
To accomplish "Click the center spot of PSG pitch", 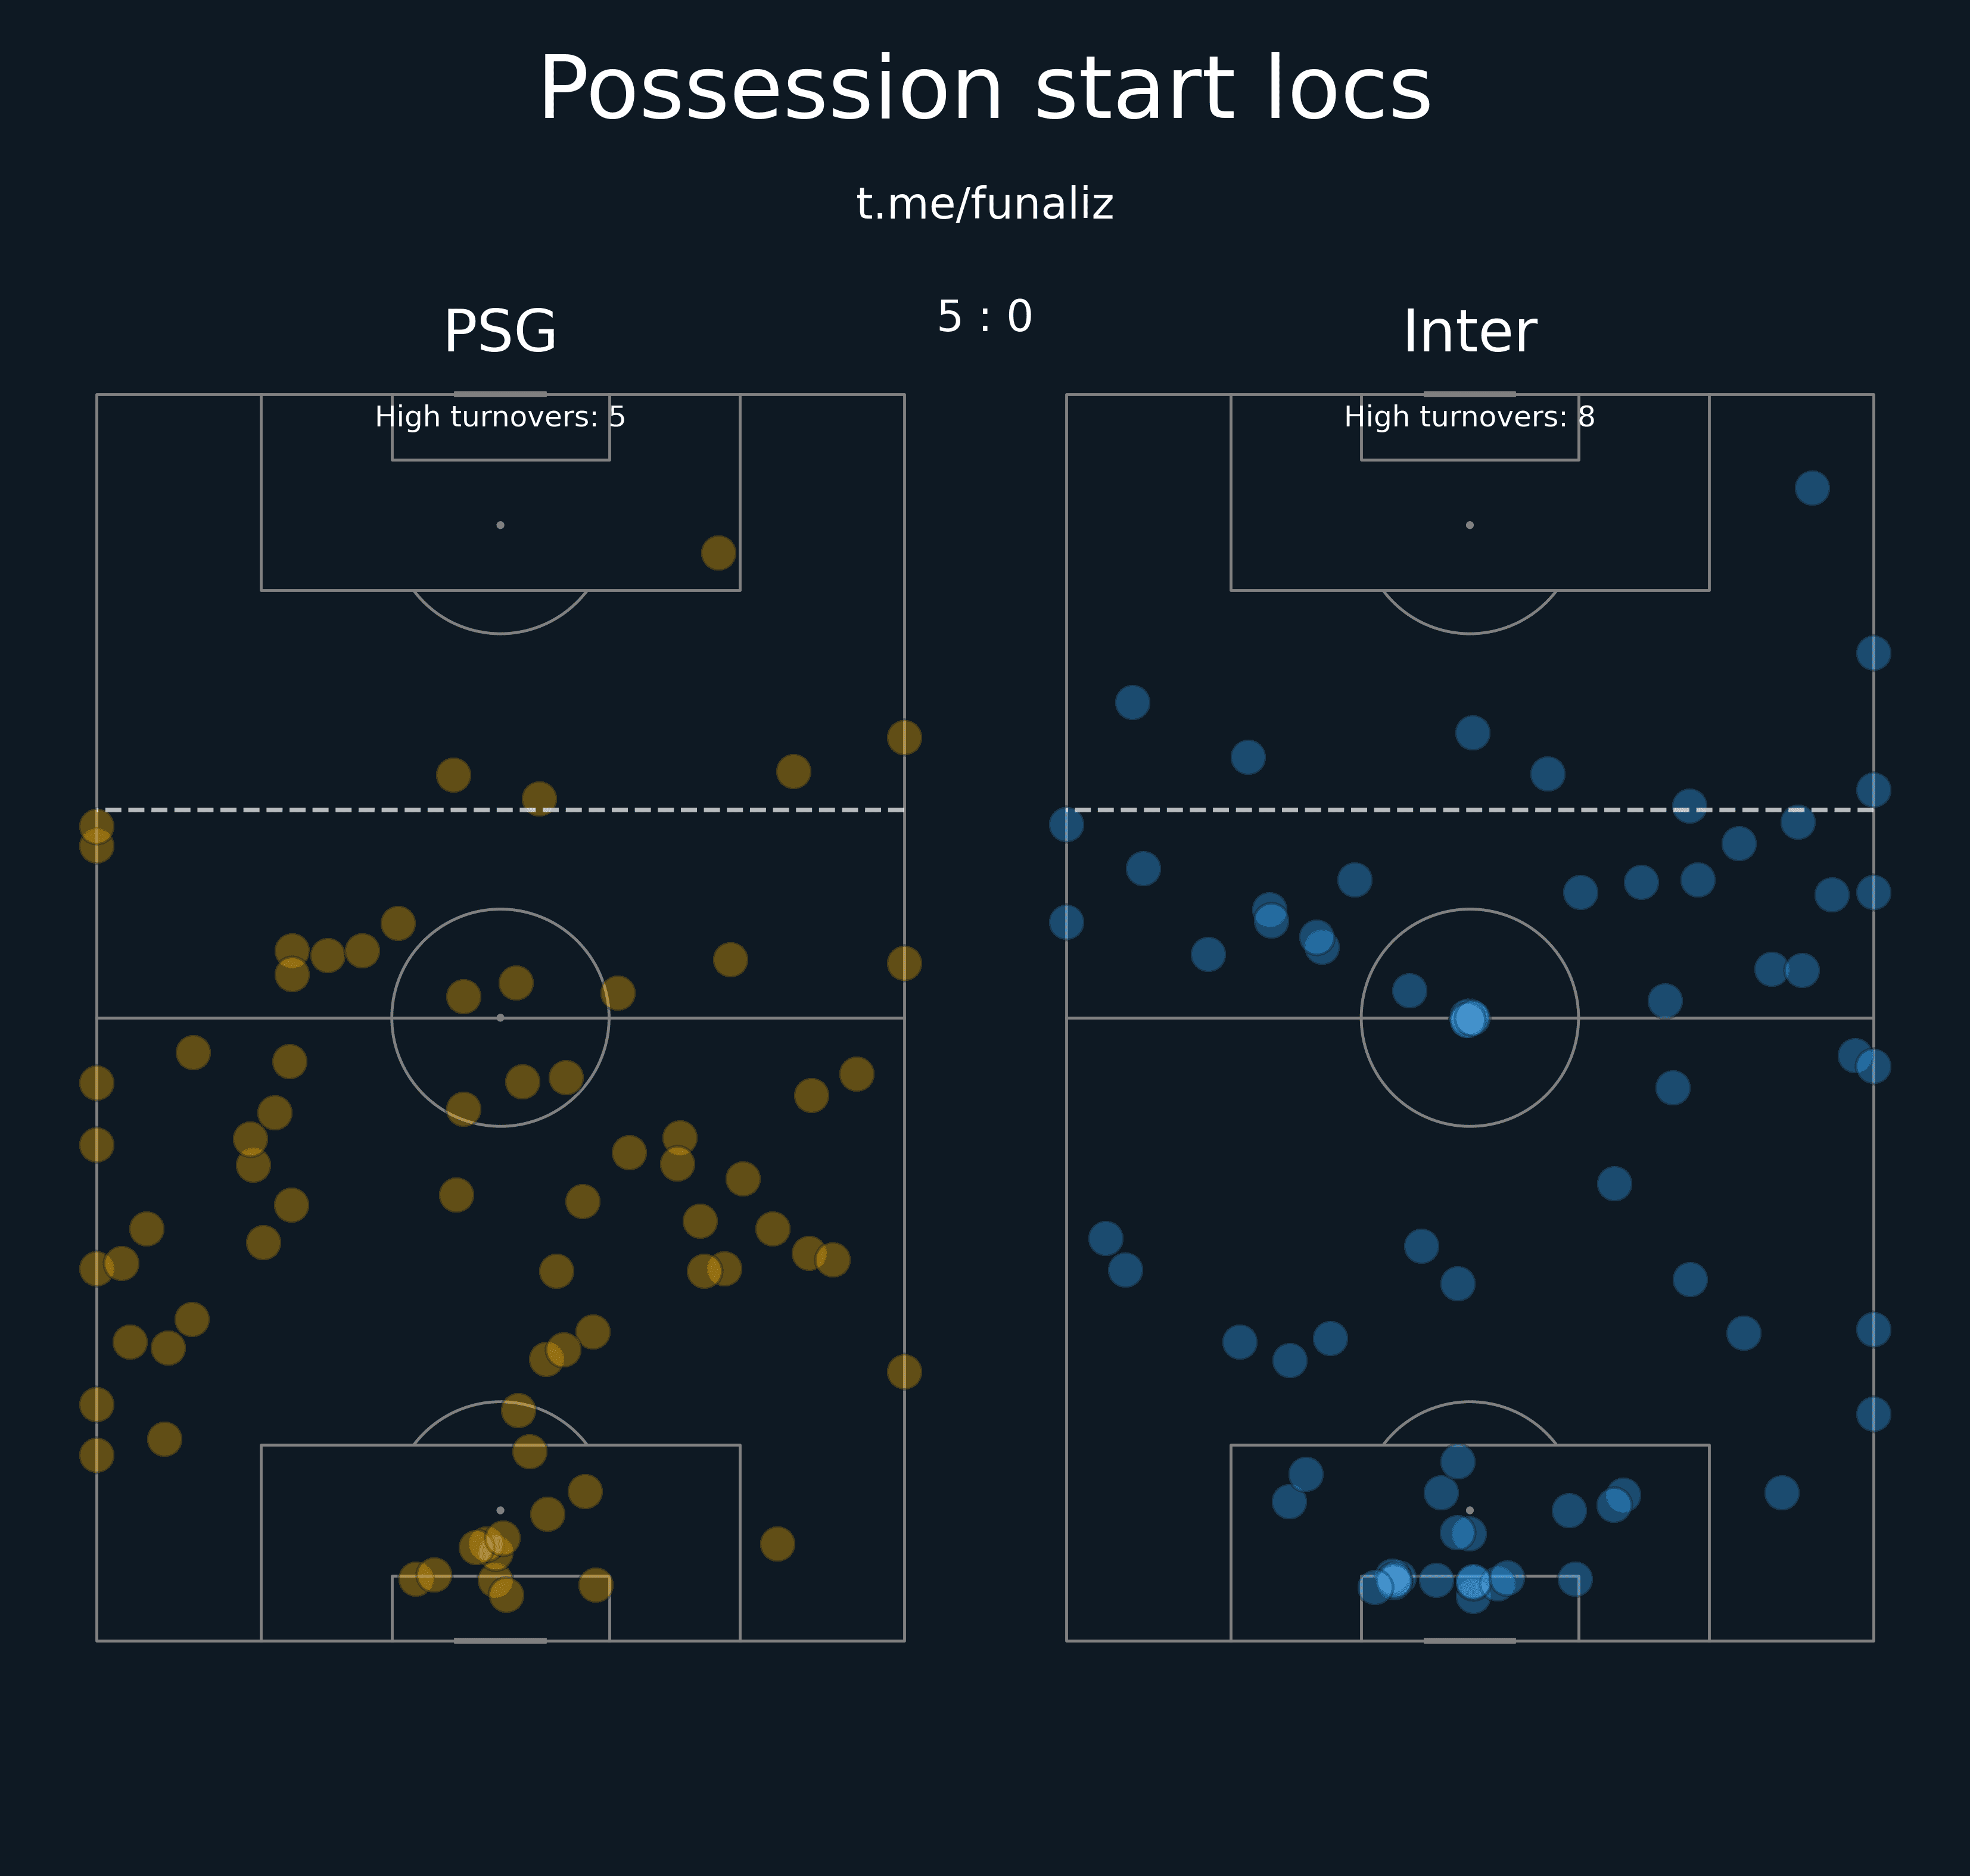I will point(500,1018).
